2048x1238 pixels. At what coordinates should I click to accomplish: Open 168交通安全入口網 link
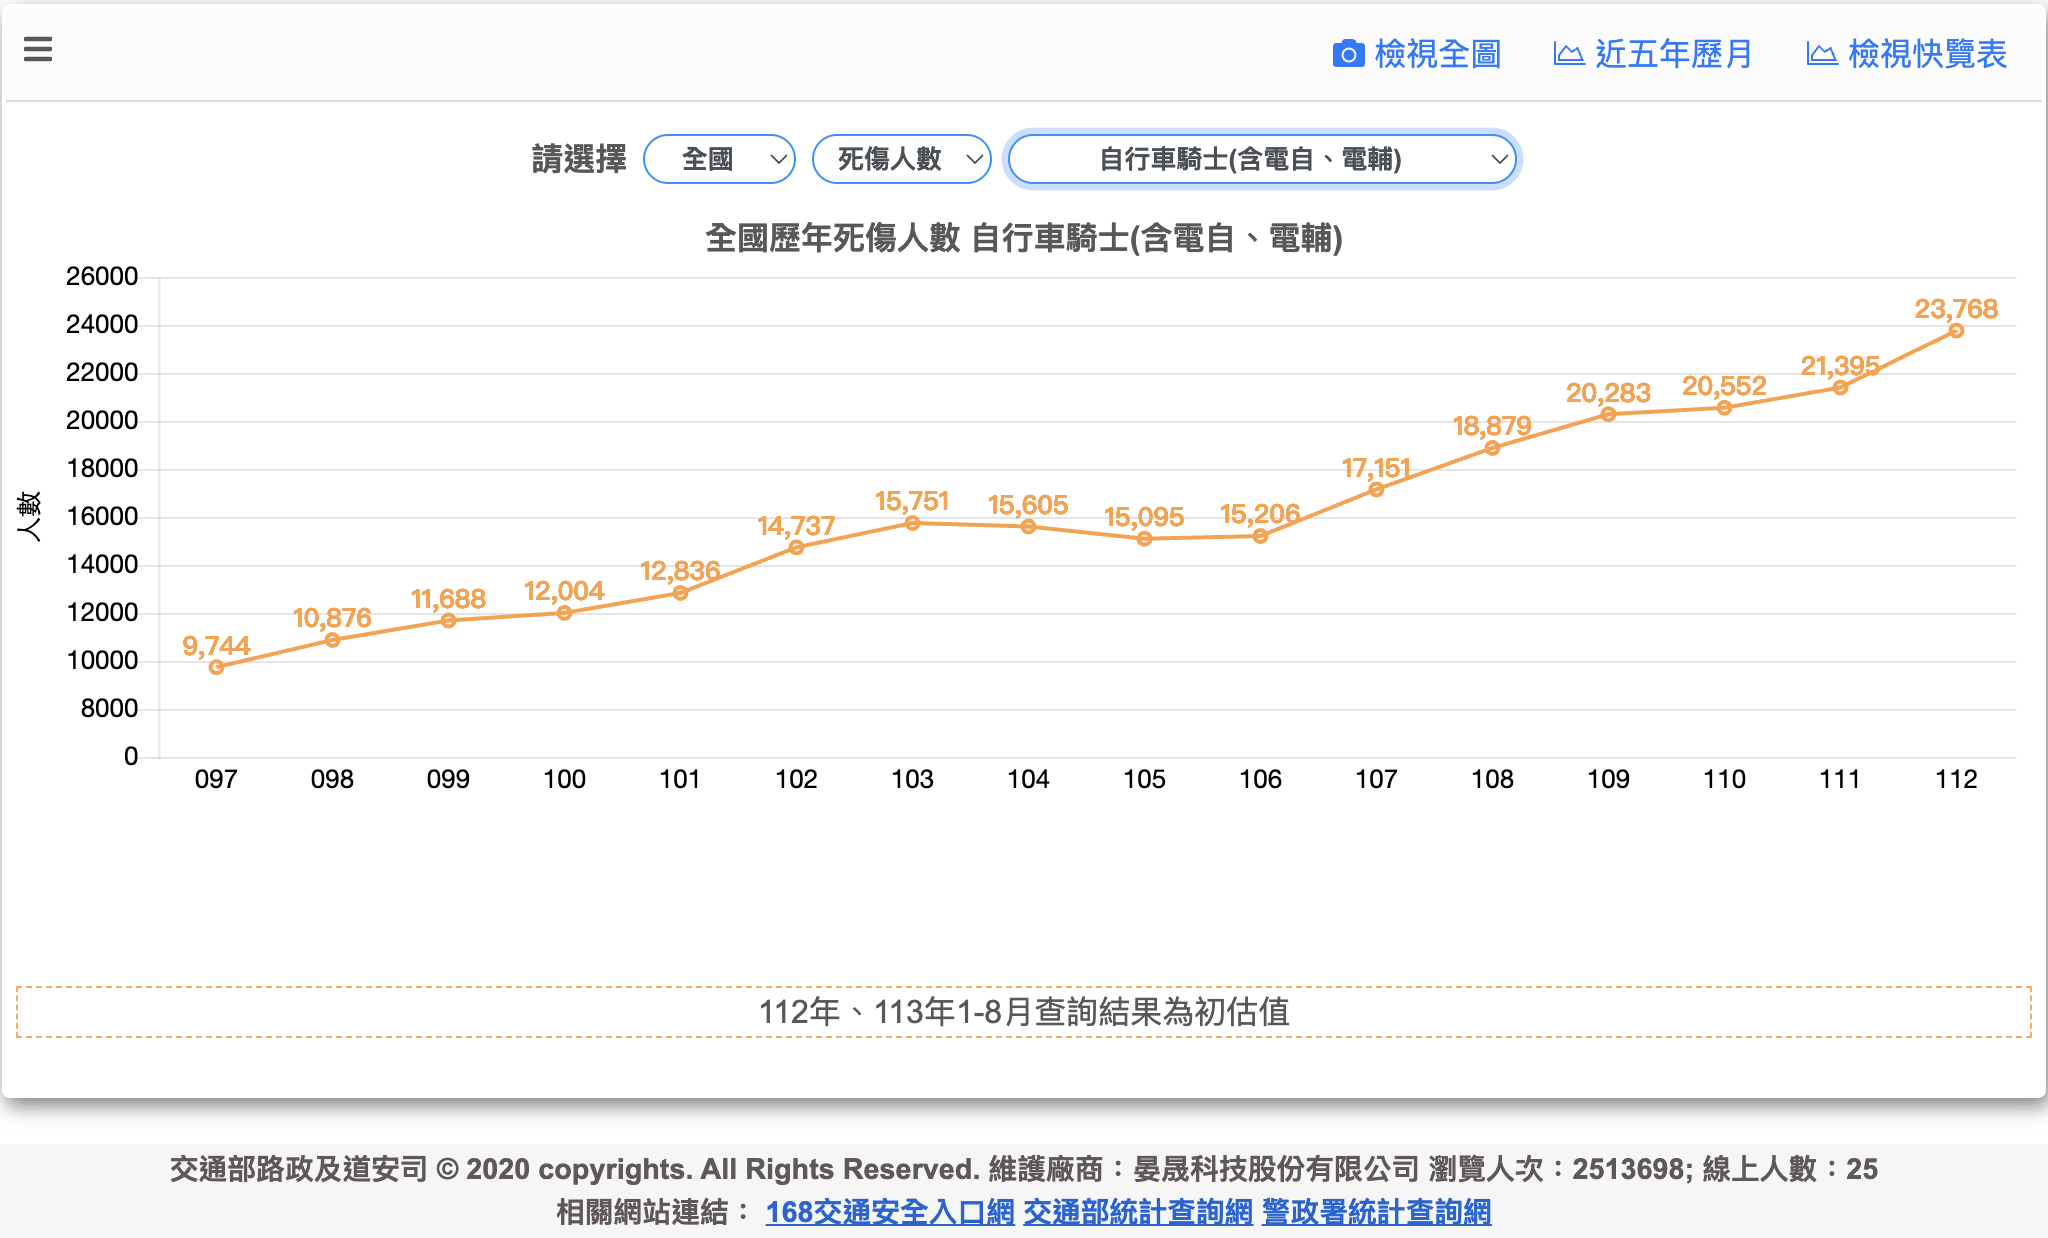click(x=889, y=1212)
